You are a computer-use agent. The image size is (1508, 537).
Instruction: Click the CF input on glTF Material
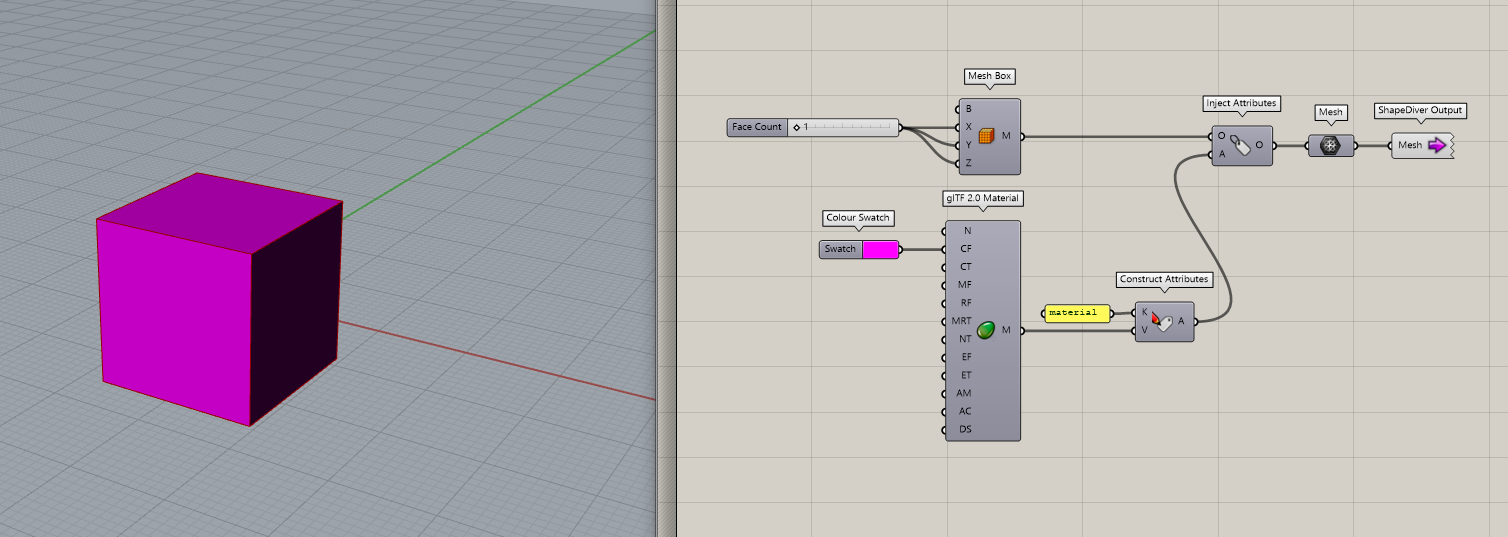click(965, 249)
